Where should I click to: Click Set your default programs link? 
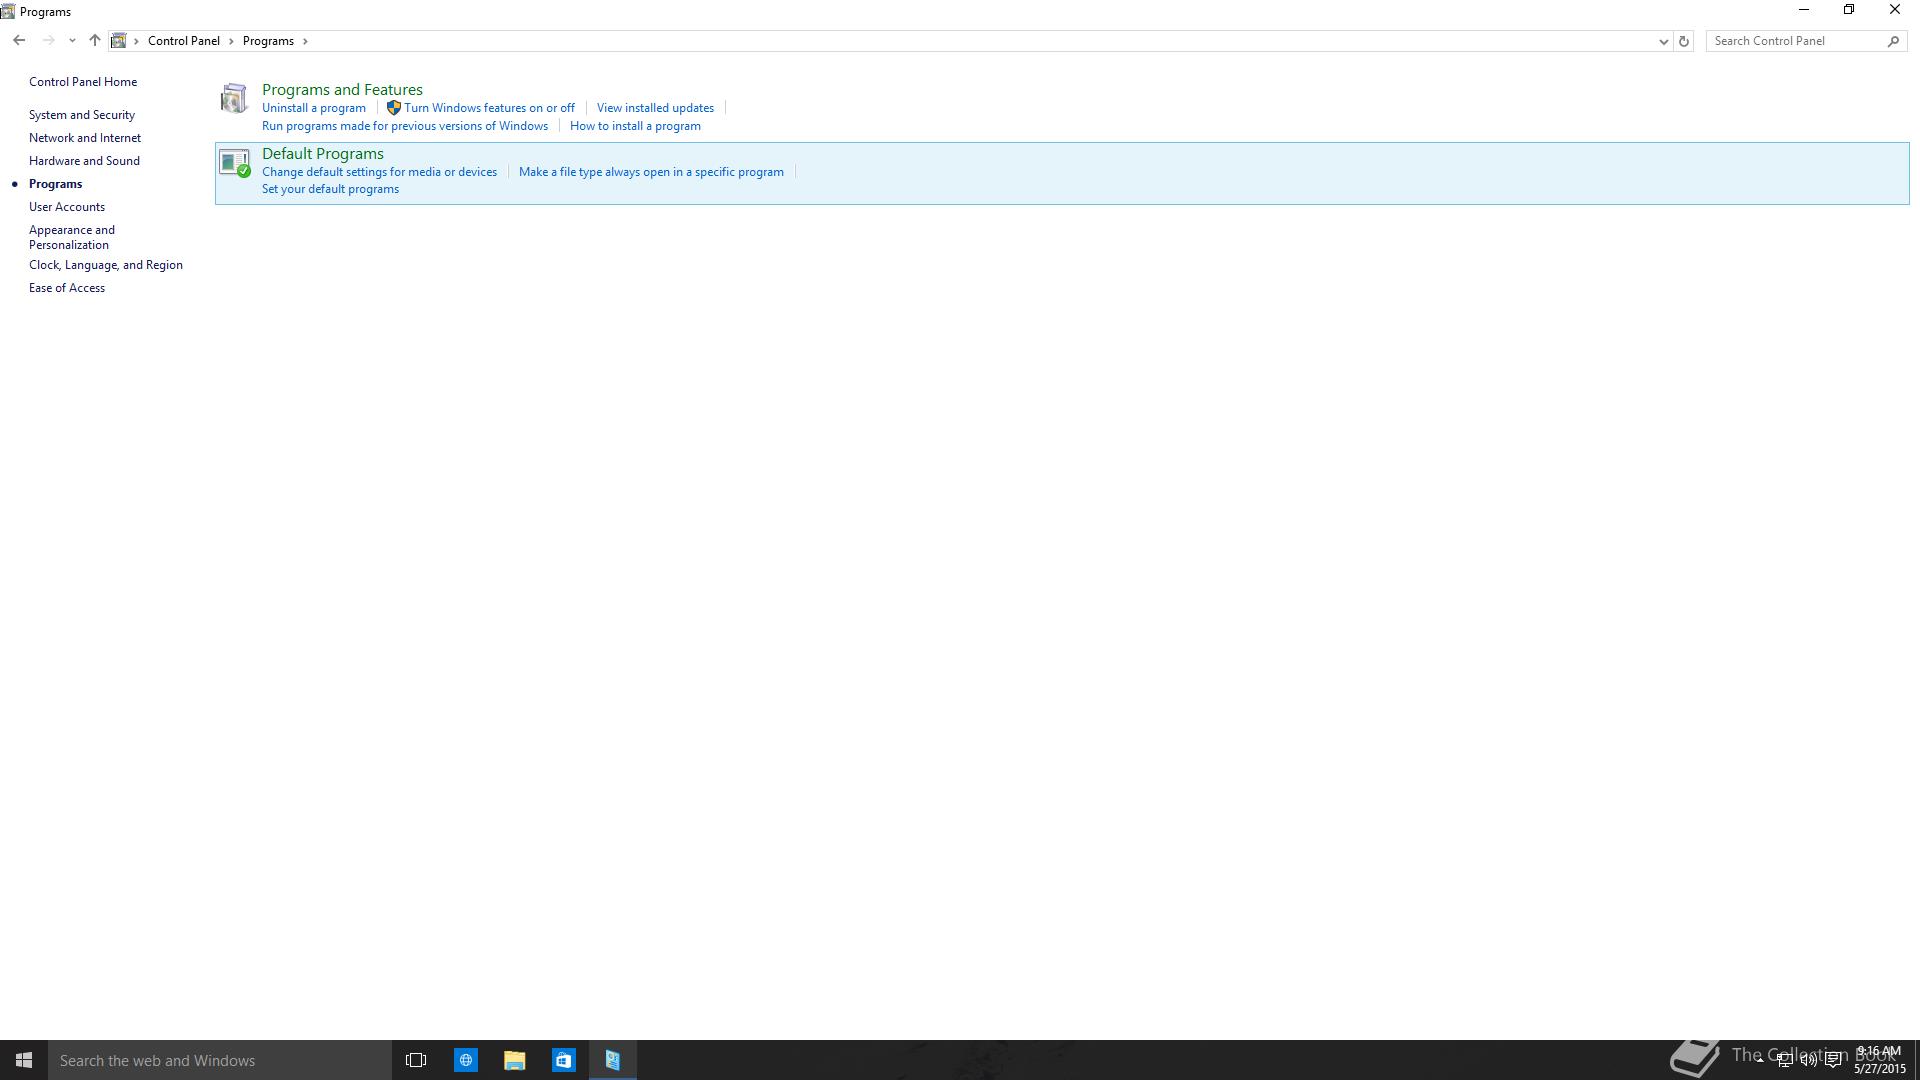click(x=330, y=189)
